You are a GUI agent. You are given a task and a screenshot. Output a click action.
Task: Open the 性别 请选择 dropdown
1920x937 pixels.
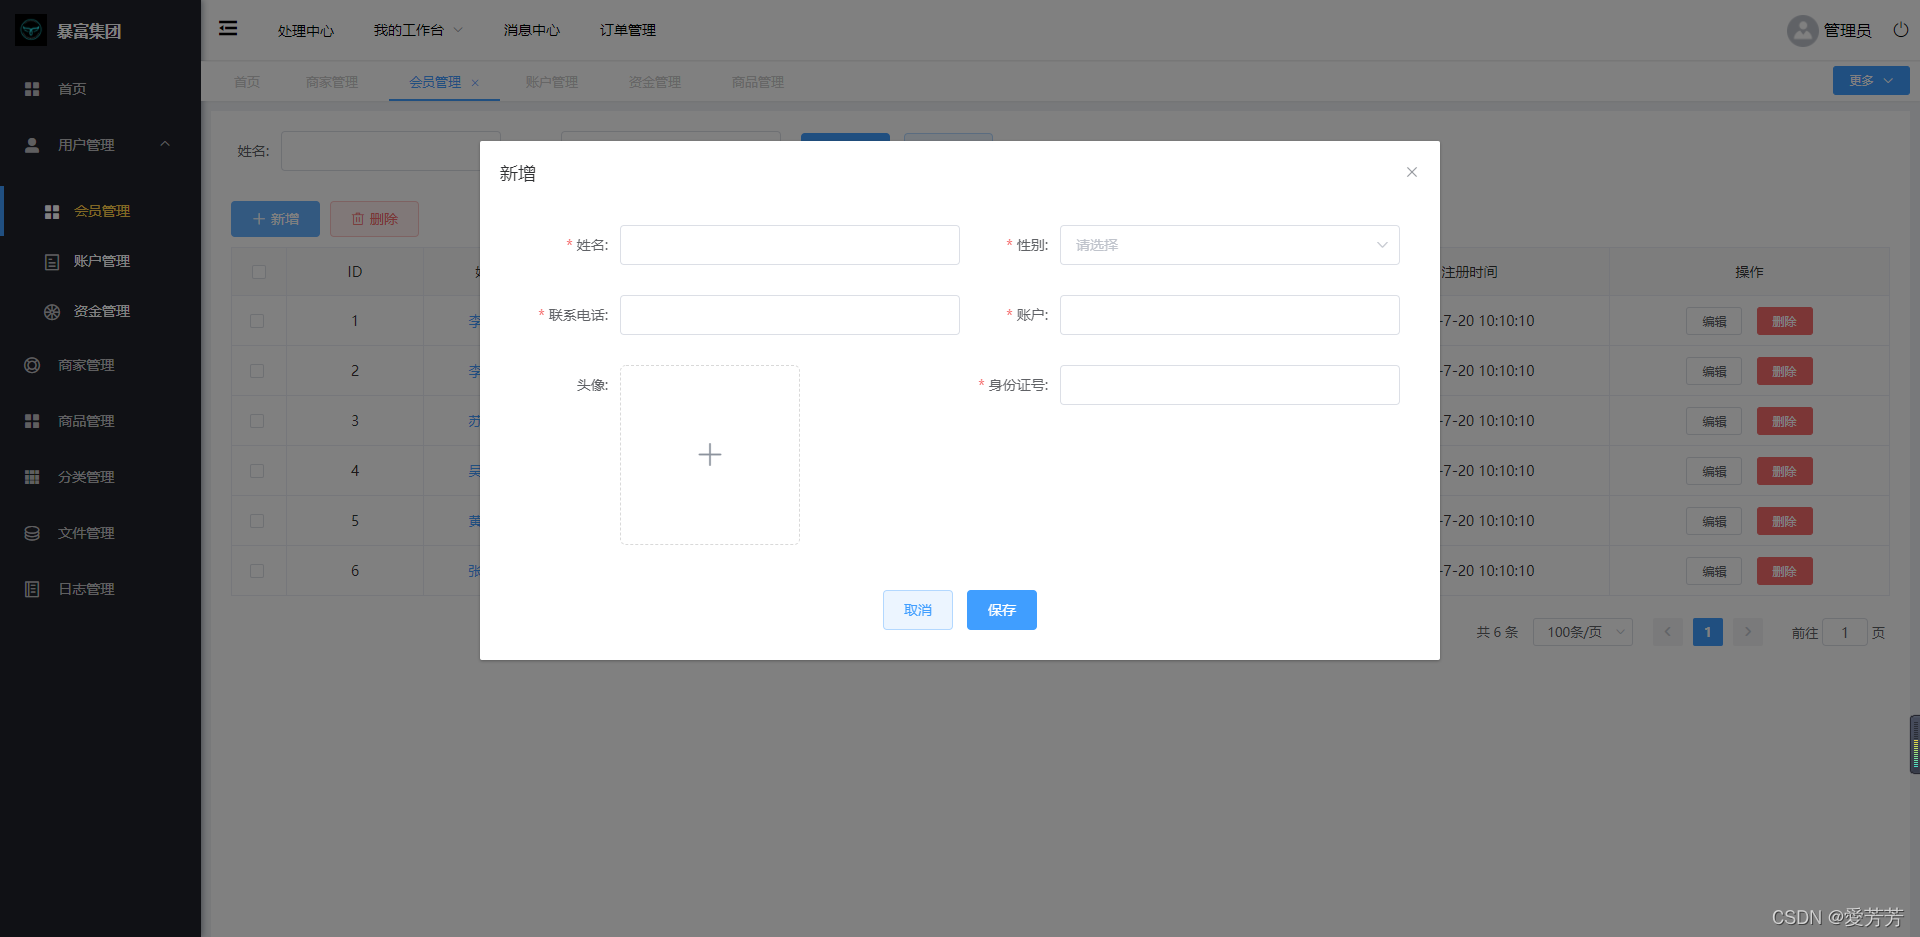pos(1229,245)
